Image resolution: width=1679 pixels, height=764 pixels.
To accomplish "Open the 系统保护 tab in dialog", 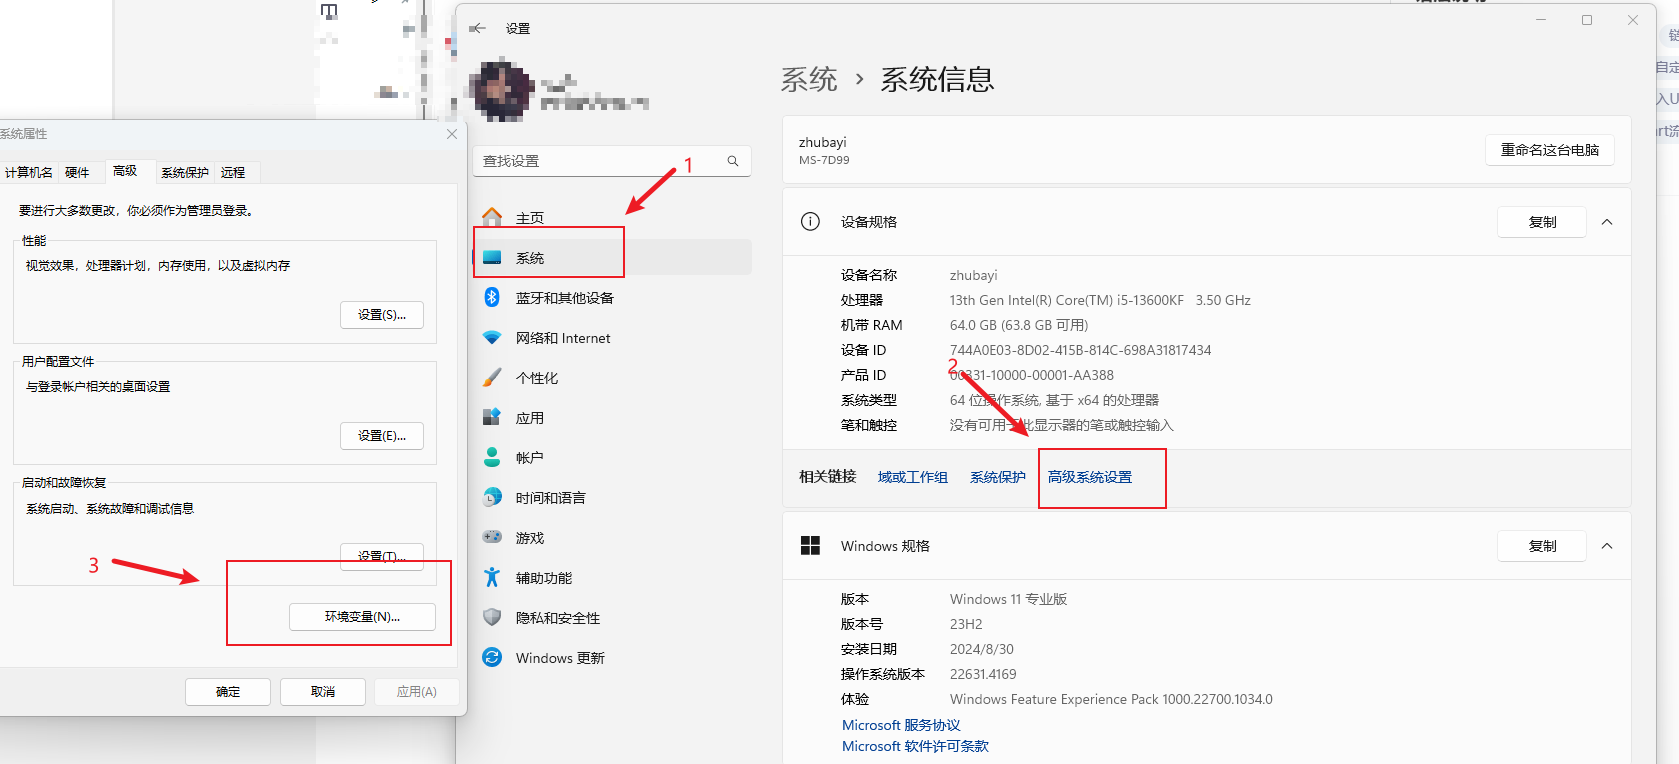I will click(x=185, y=172).
